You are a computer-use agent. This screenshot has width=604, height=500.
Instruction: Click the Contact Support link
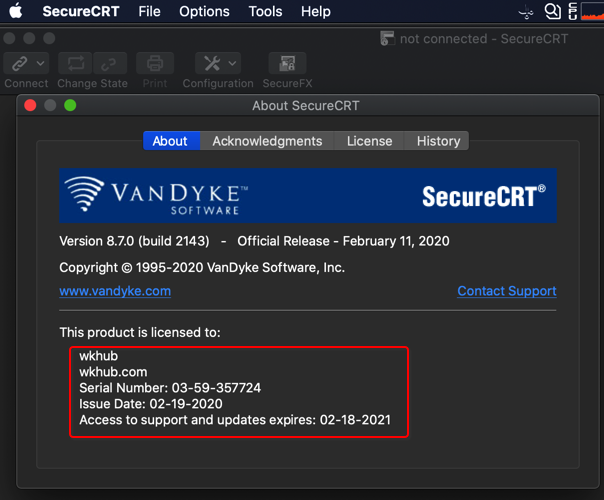[x=507, y=291]
